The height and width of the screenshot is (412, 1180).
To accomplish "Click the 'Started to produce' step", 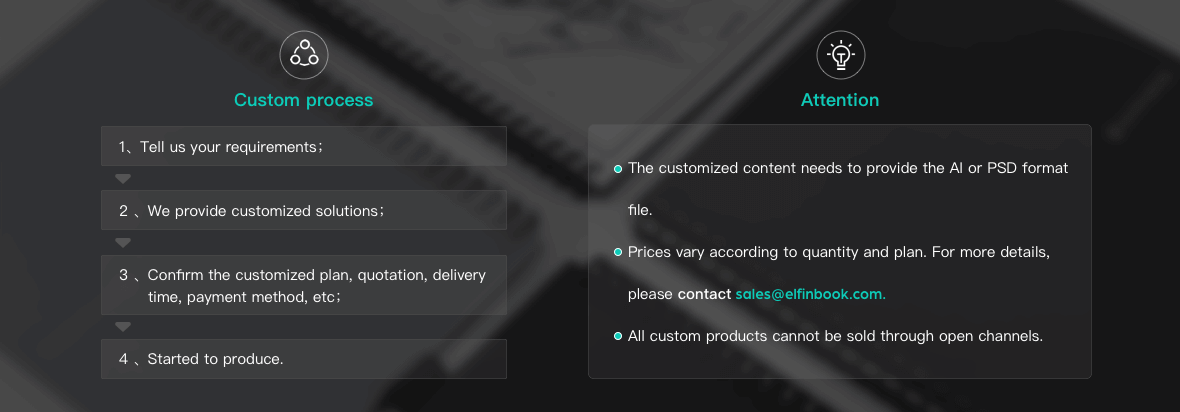I will 303,359.
